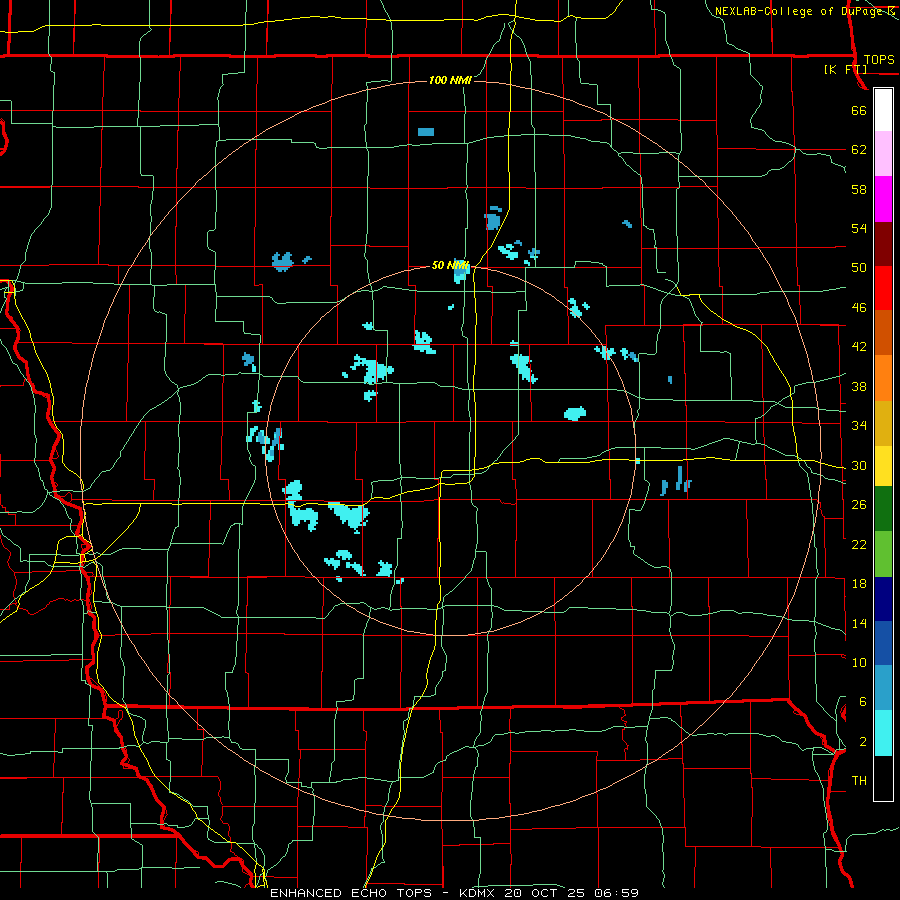Click the legend value 6
Viewport: 900px width, 900px height.
pyautogui.click(x=862, y=702)
